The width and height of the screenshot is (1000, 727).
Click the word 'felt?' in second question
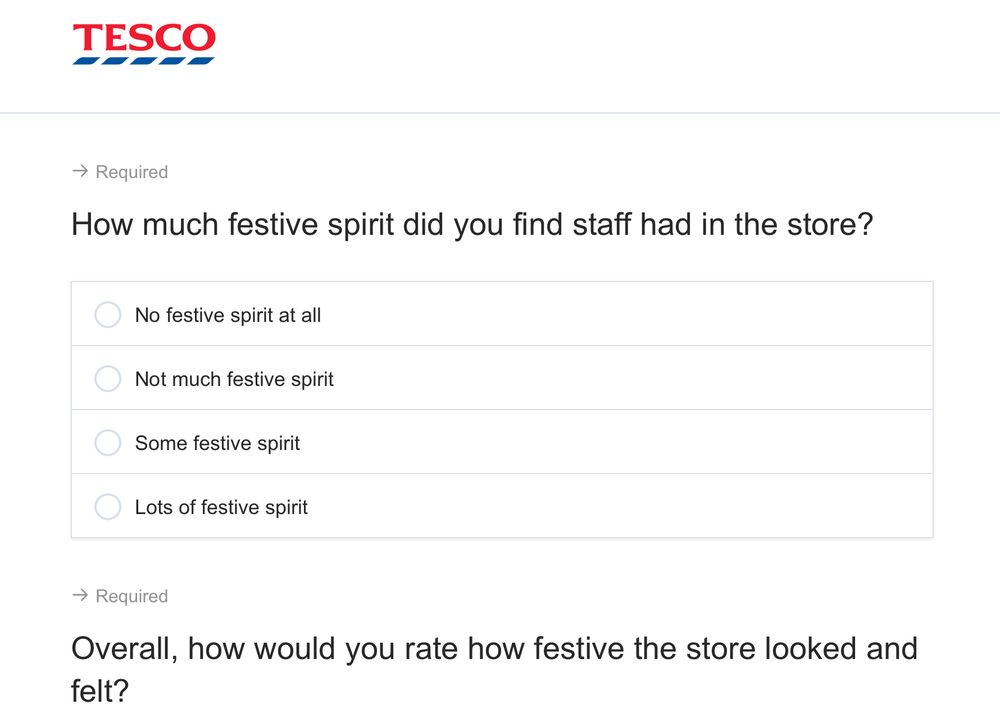point(100,691)
